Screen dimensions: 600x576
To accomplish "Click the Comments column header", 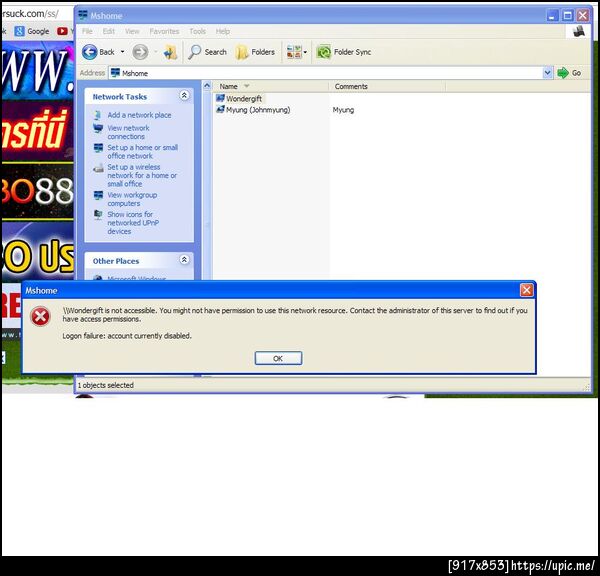I will [387, 86].
